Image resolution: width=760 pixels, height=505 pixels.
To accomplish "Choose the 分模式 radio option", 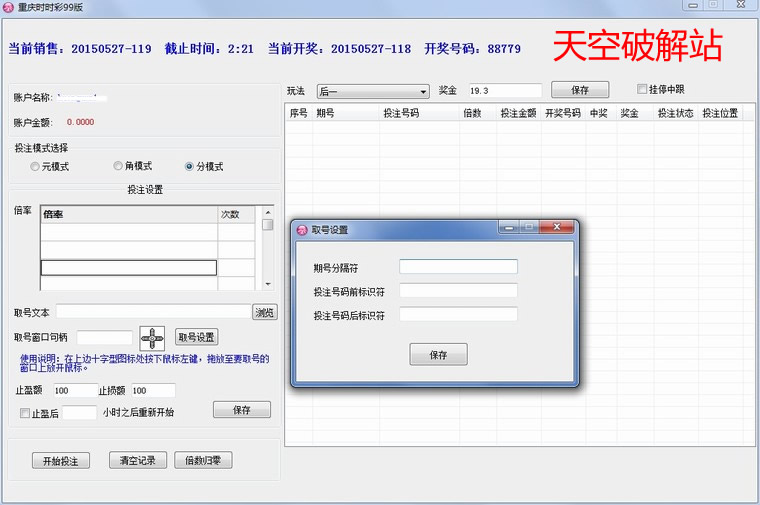I will pos(189,167).
